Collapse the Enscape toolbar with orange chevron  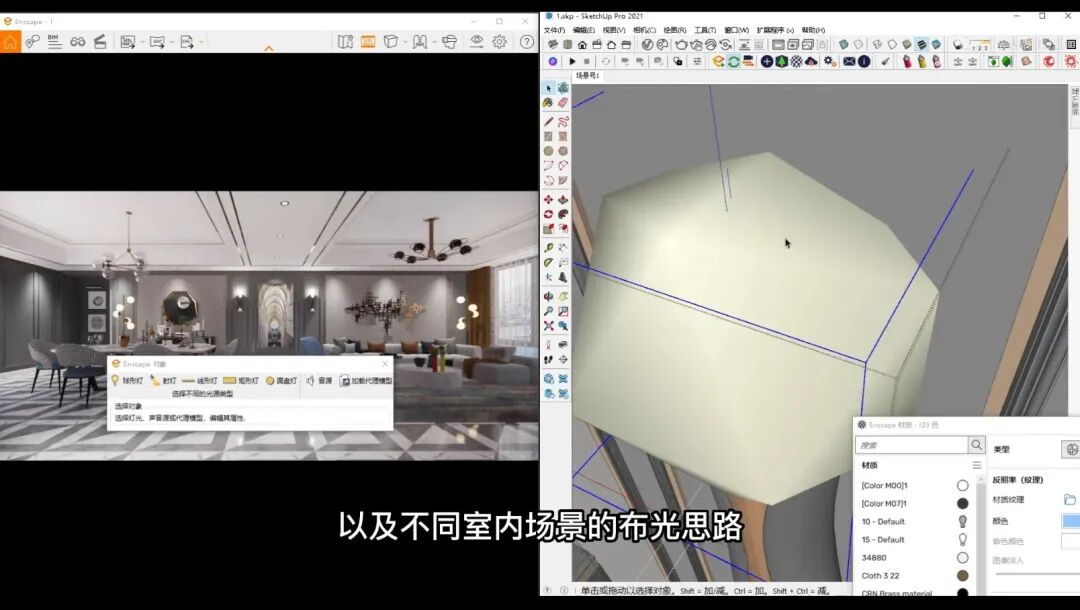(x=268, y=48)
